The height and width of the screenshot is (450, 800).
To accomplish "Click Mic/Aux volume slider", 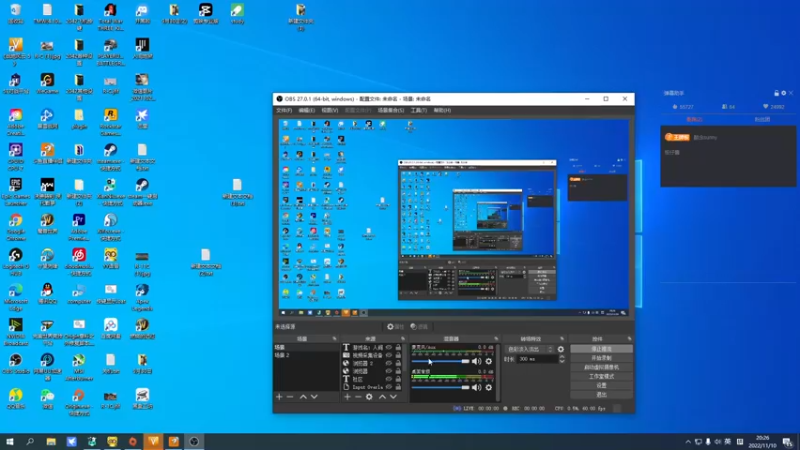I will tap(440, 361).
